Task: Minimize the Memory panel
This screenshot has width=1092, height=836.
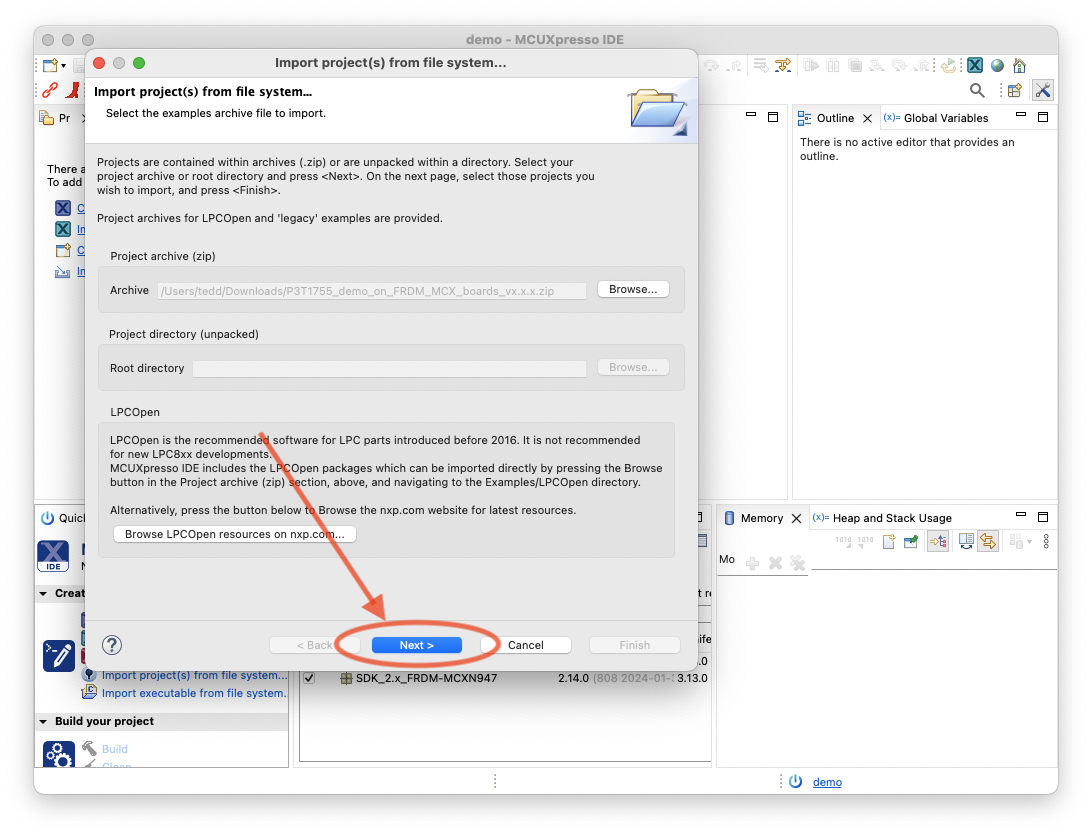Action: click(x=1021, y=515)
